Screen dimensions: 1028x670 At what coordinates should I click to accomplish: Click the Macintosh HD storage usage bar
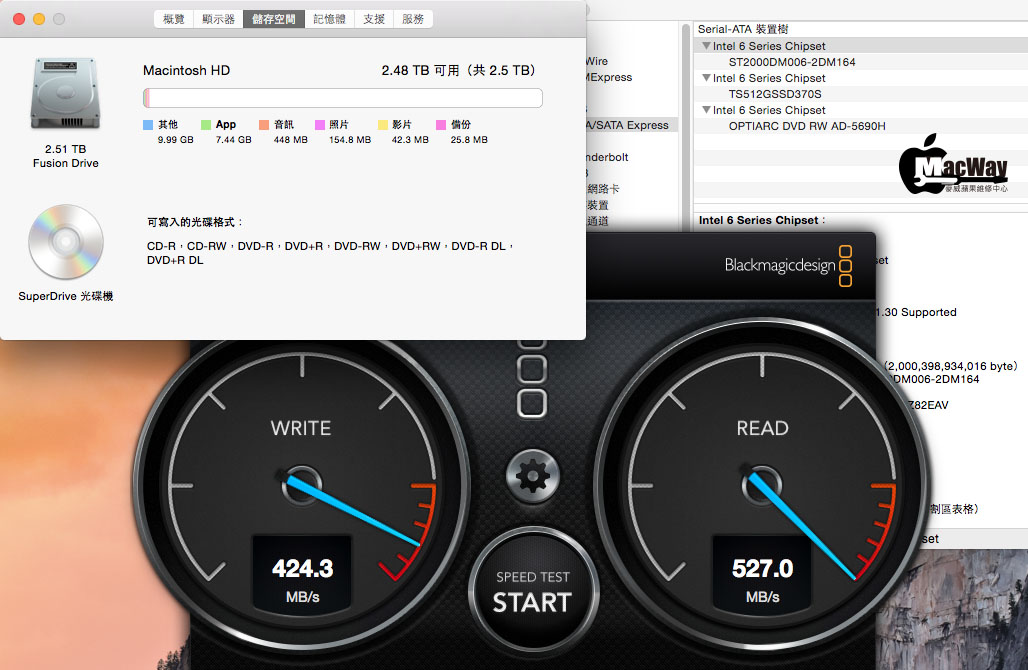[x=343, y=98]
